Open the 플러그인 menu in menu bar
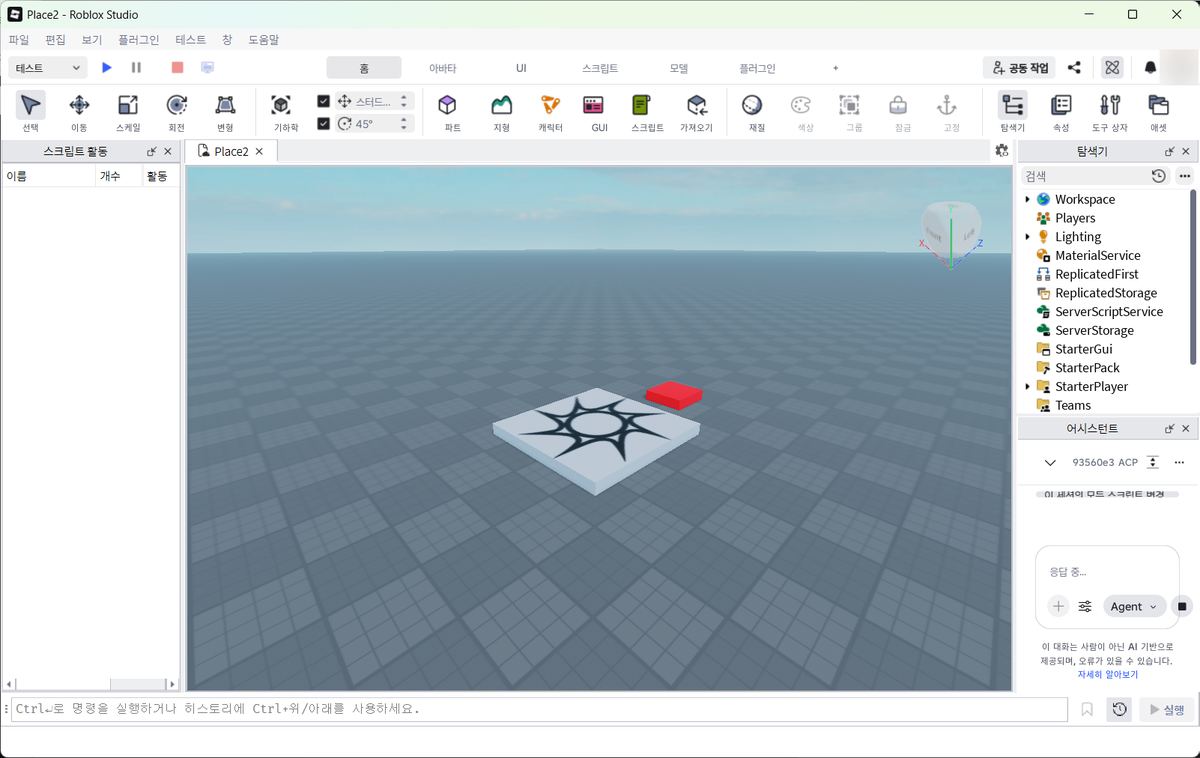 (x=138, y=40)
